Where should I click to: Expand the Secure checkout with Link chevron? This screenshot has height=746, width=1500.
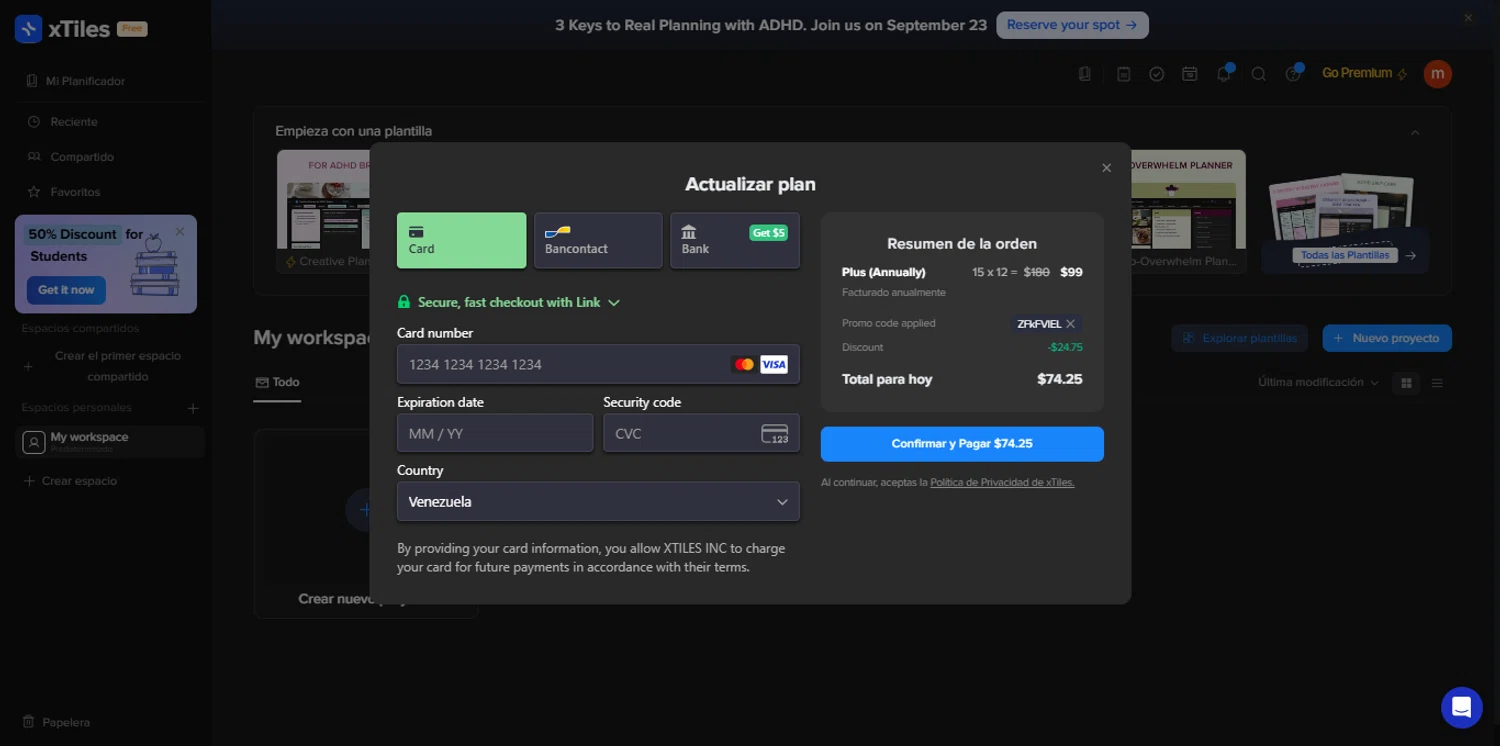pyautogui.click(x=614, y=303)
